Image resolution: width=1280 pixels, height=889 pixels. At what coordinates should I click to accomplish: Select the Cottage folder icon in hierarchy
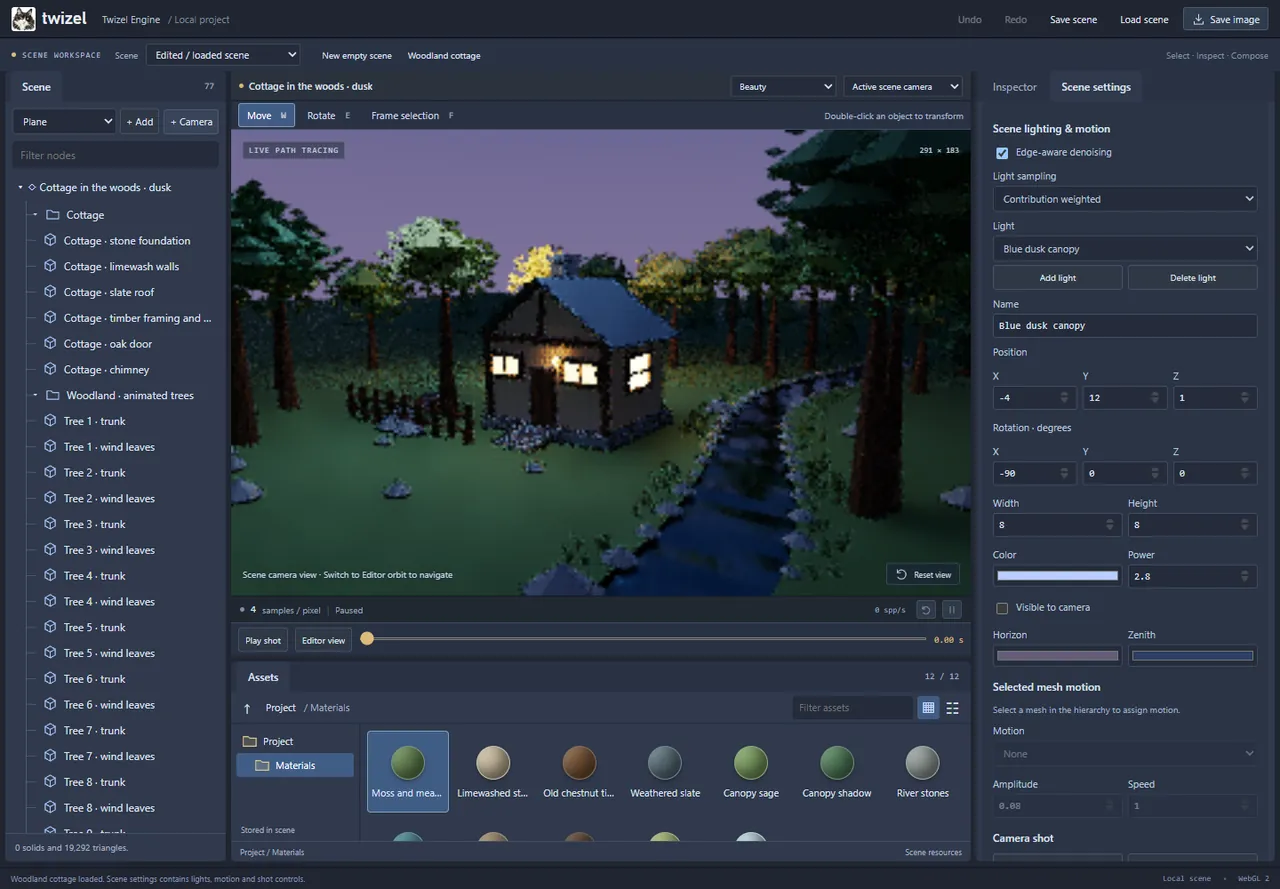[53, 215]
